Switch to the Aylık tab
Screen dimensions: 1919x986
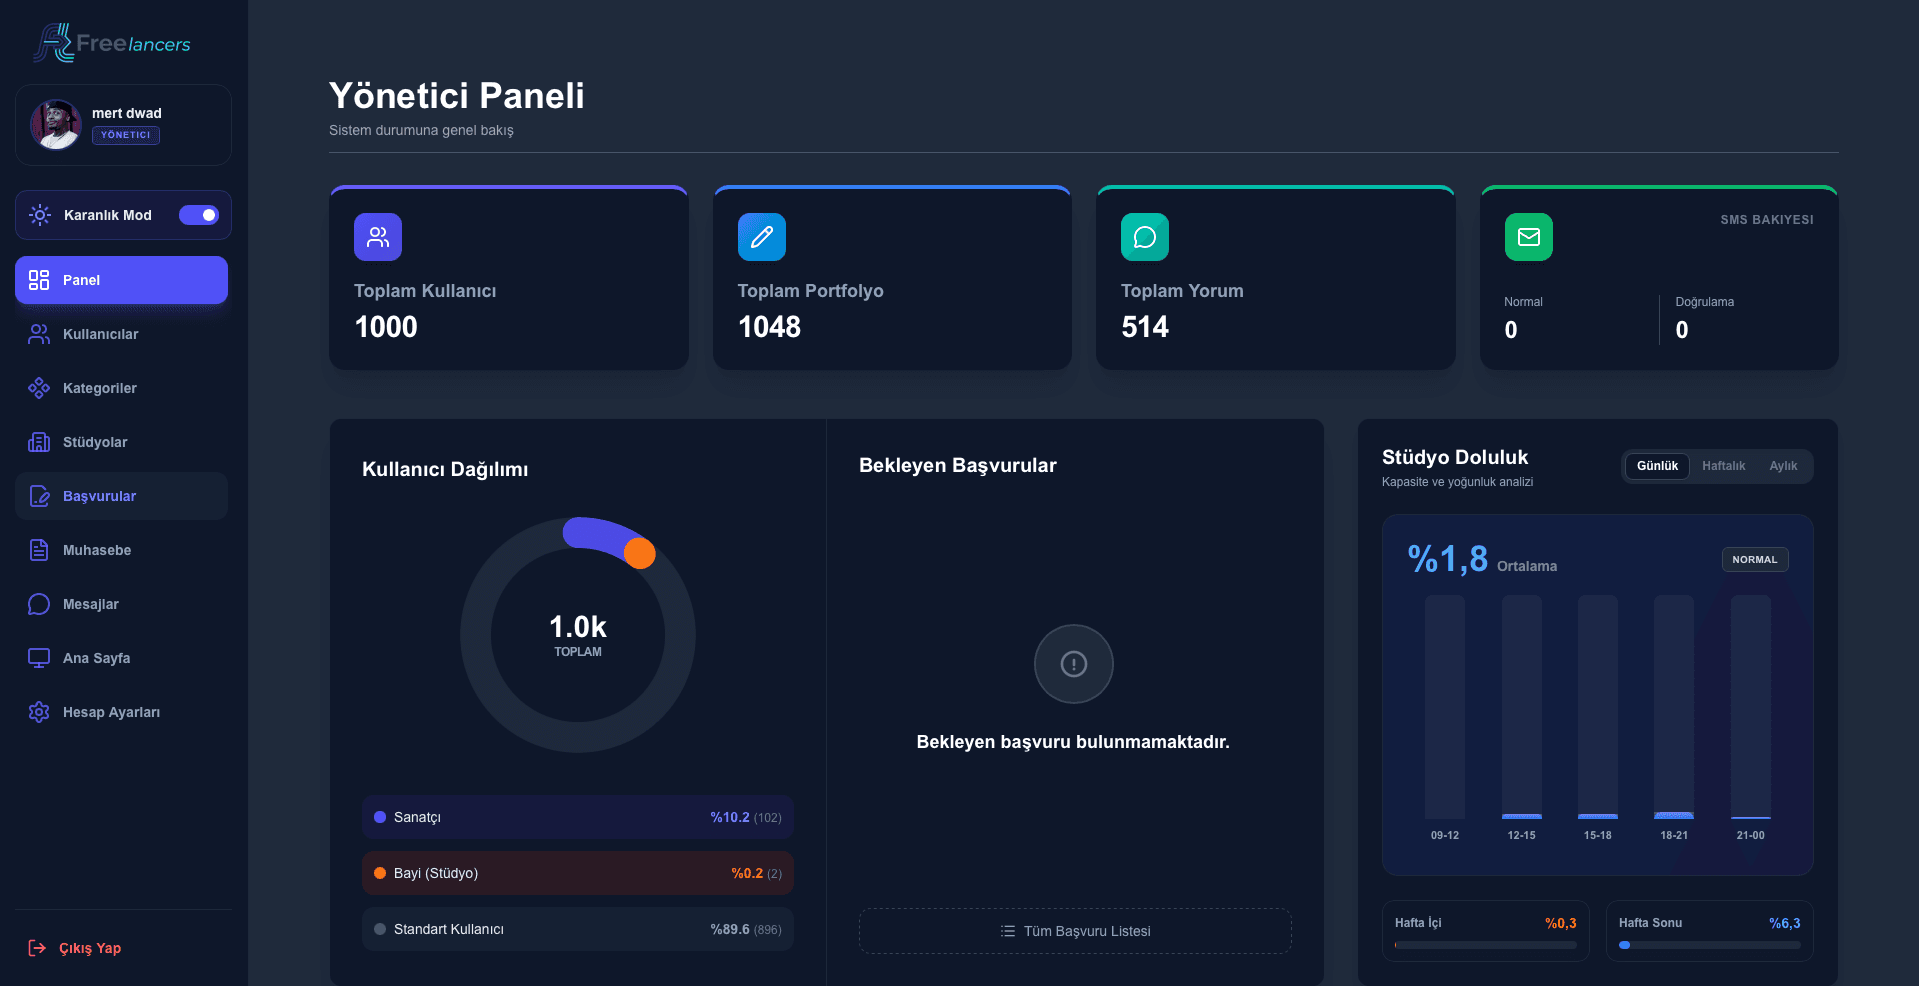1783,466
